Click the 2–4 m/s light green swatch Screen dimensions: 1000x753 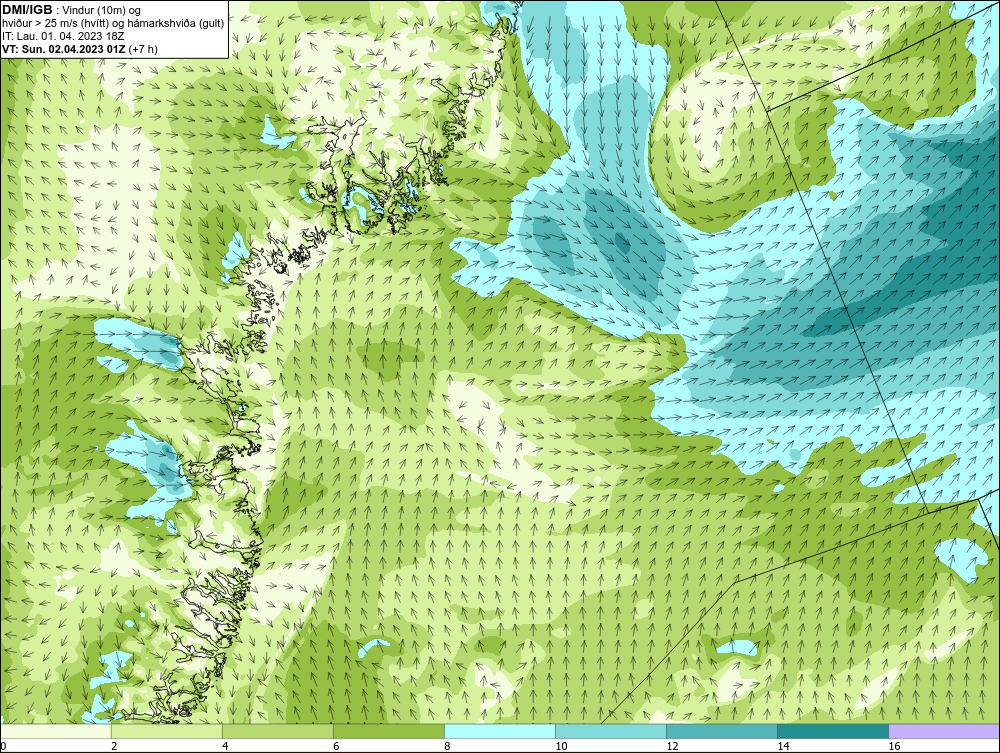click(x=167, y=731)
